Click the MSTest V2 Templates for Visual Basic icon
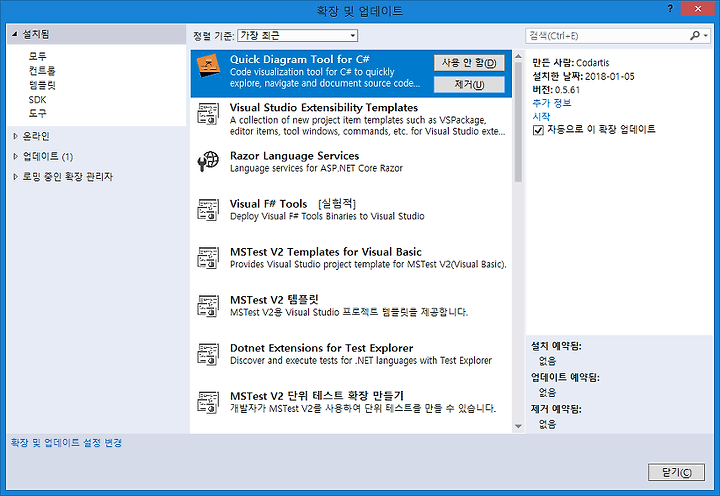Screen dimensions: 720x496 [x=208, y=258]
